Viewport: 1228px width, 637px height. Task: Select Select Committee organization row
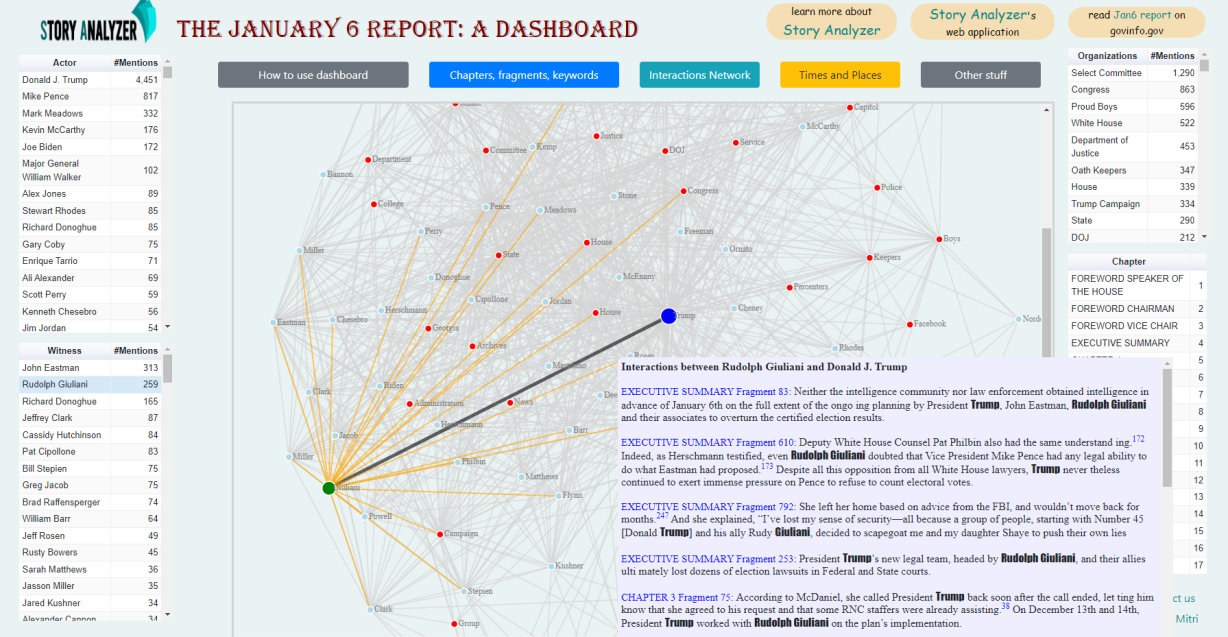click(1133, 73)
